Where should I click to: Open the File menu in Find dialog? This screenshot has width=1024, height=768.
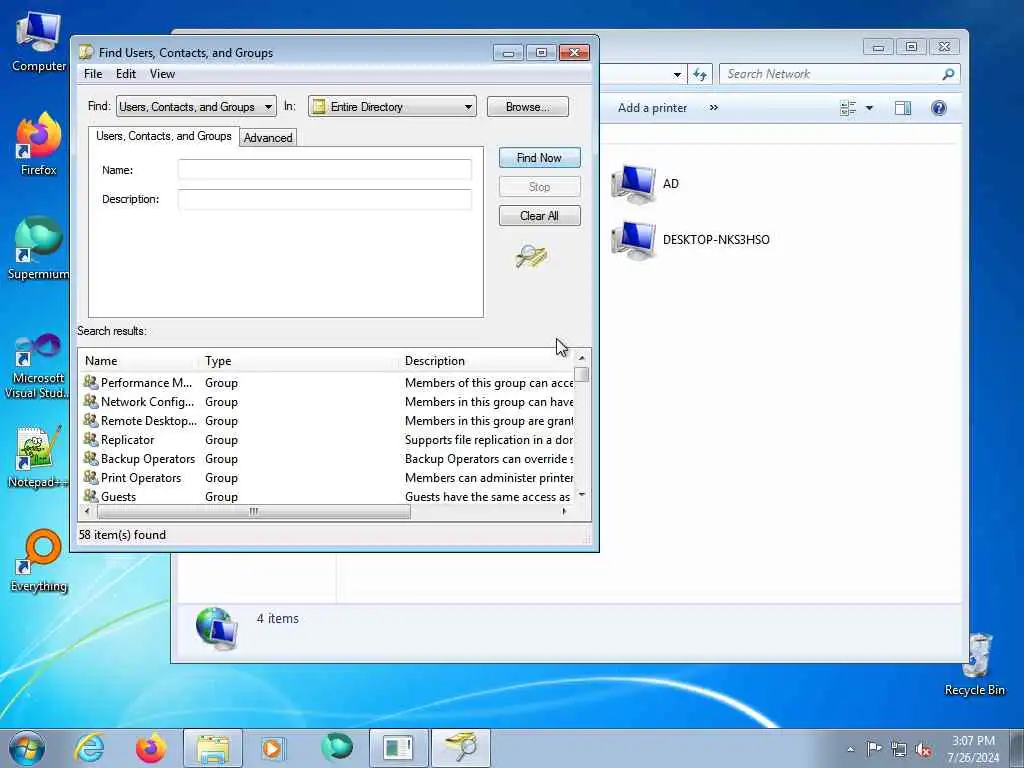coord(93,74)
